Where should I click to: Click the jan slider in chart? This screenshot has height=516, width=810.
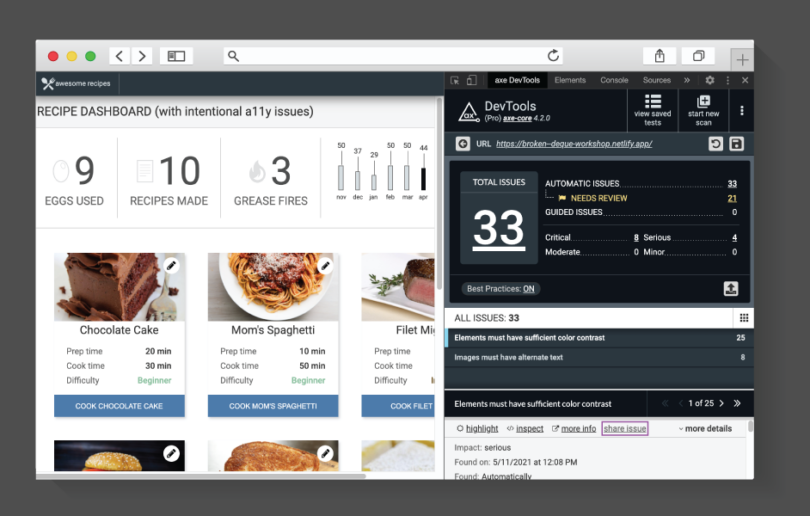click(374, 182)
